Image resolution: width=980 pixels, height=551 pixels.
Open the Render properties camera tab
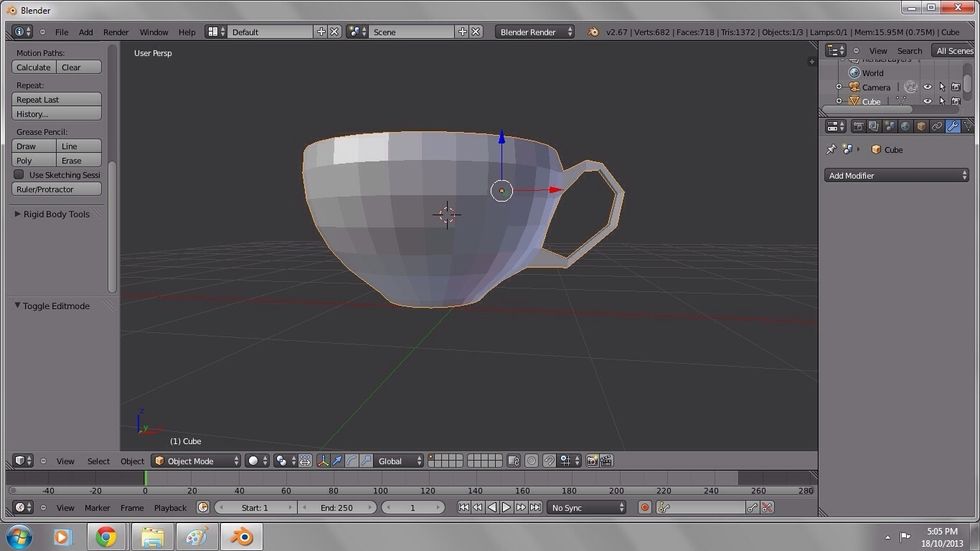point(857,126)
